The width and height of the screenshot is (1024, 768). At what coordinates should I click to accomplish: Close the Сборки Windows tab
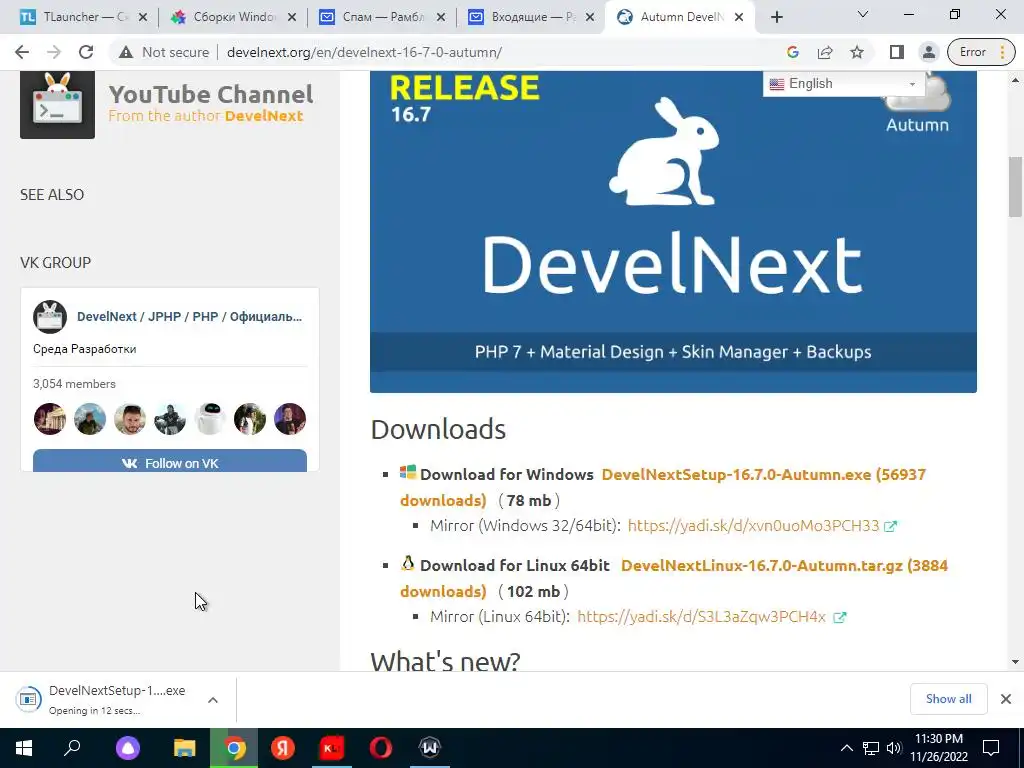(x=292, y=17)
